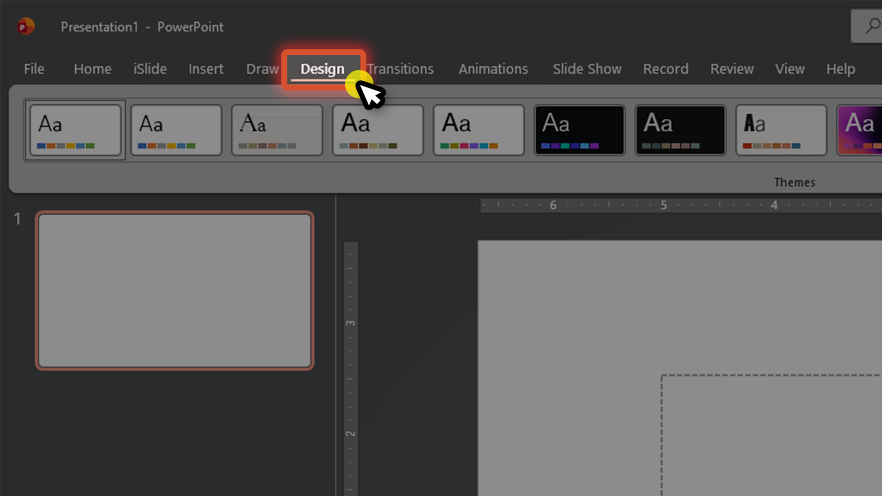The image size is (882, 496).
Task: Click the Presentation1 - PowerPoint title text
Action: pyautogui.click(x=142, y=27)
